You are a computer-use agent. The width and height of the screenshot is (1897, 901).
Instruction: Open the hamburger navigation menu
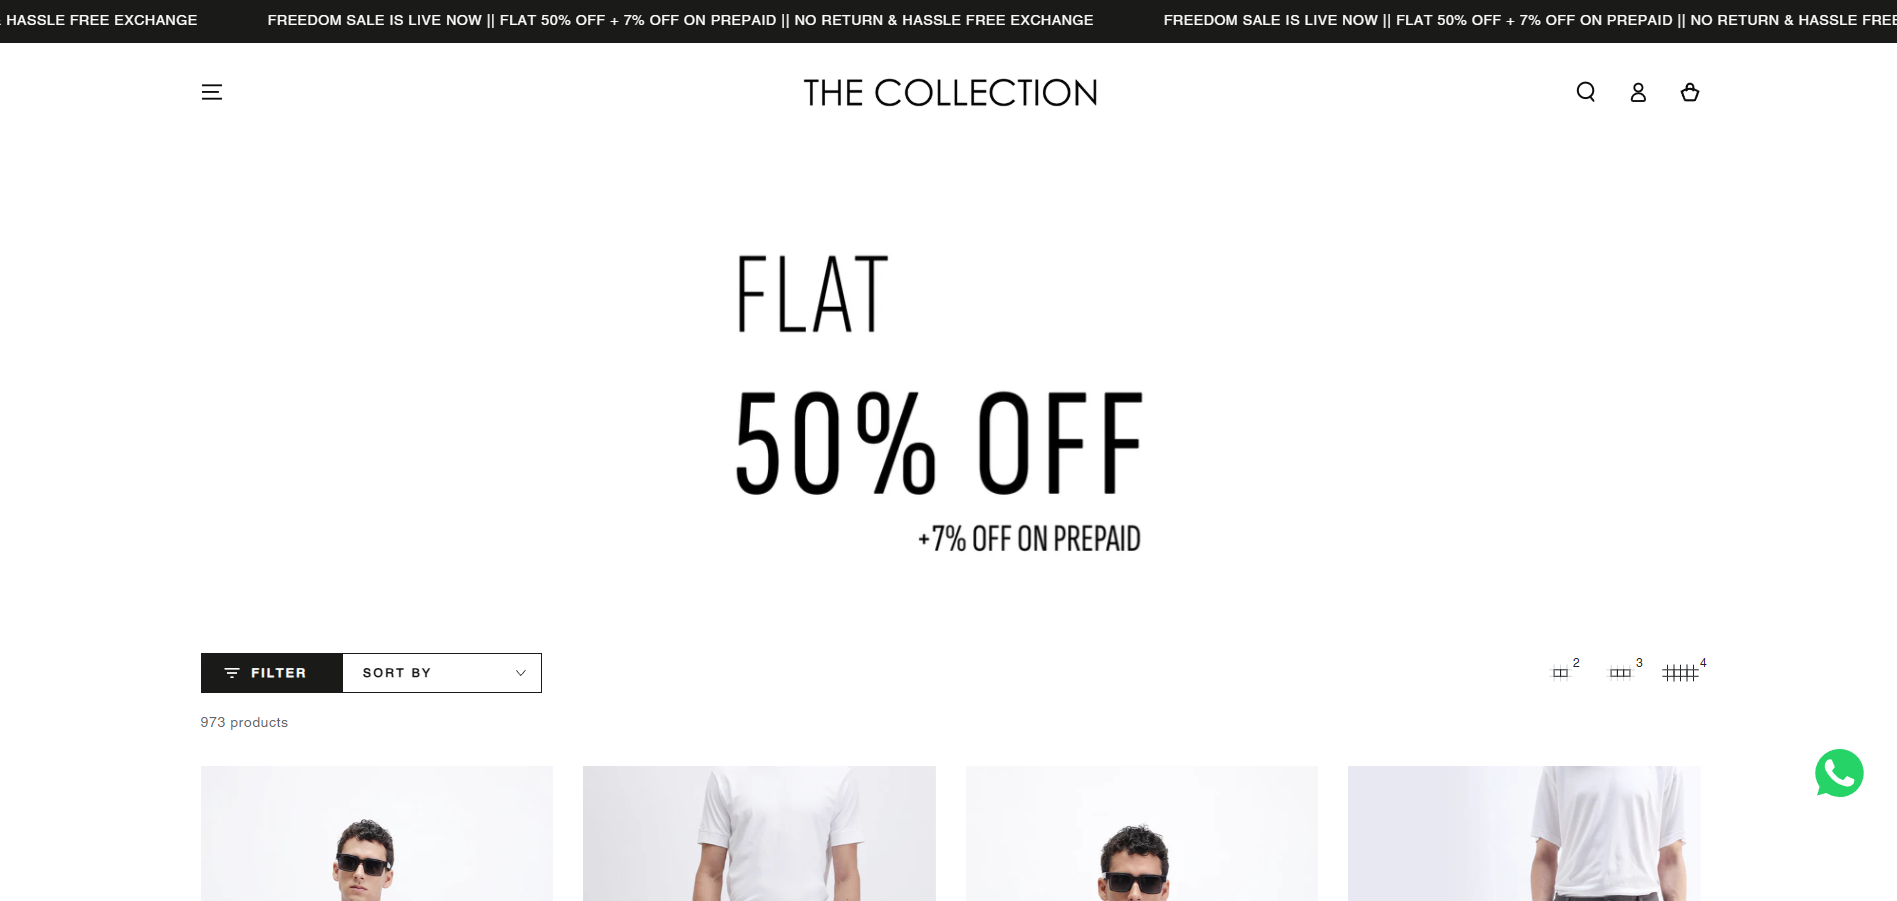212,92
